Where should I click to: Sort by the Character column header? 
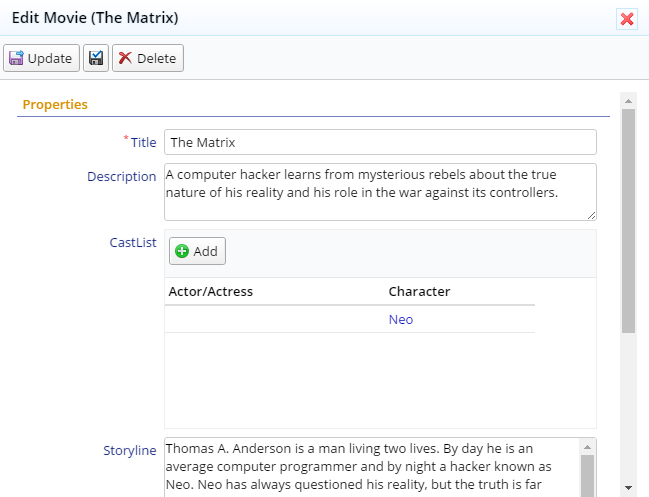point(419,292)
